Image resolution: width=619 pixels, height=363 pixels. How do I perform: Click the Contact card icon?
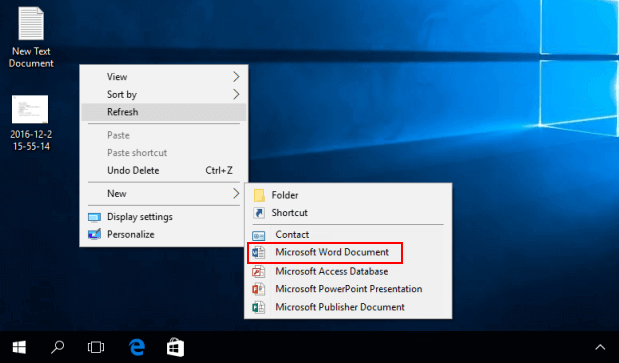[x=259, y=235]
